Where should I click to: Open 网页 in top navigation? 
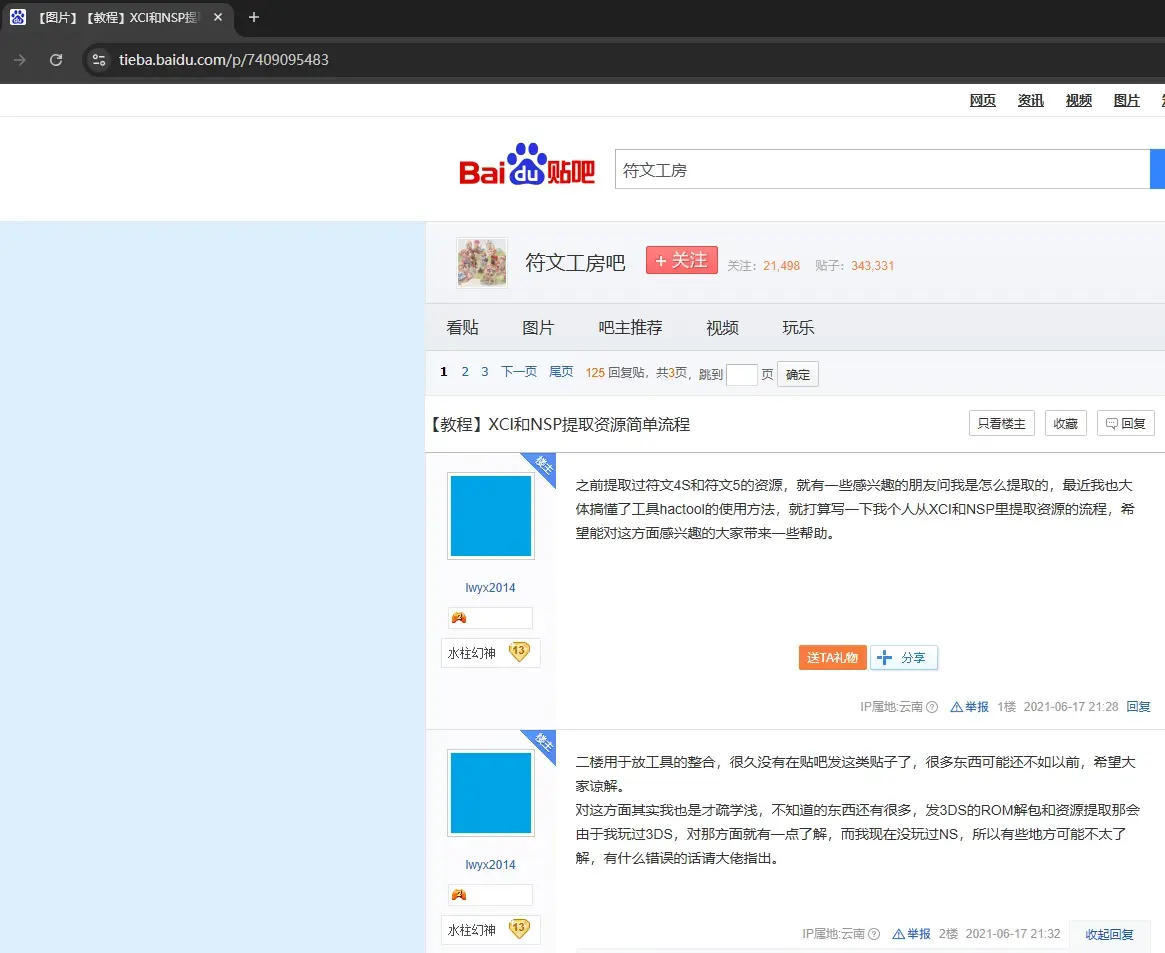tap(982, 100)
